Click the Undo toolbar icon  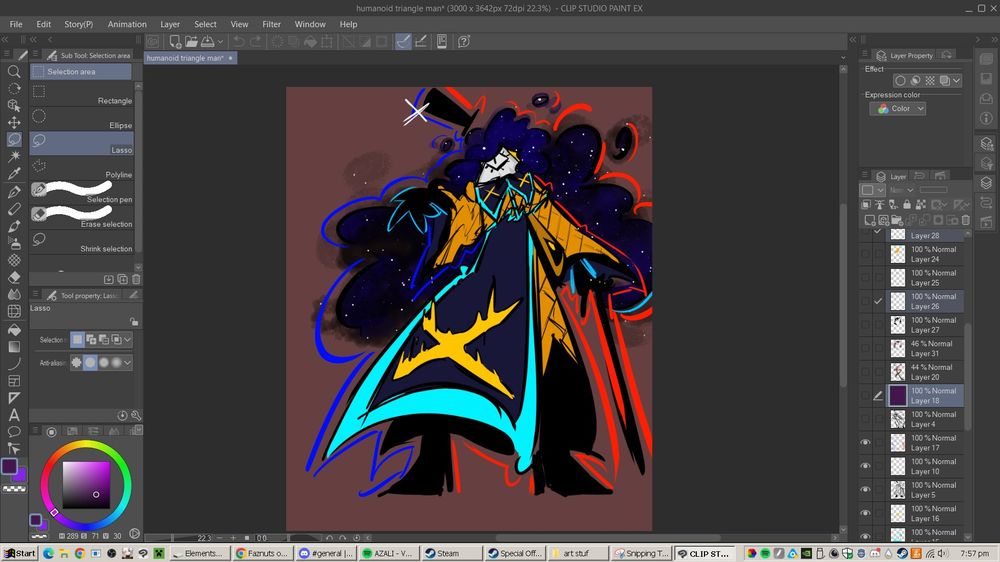239,41
